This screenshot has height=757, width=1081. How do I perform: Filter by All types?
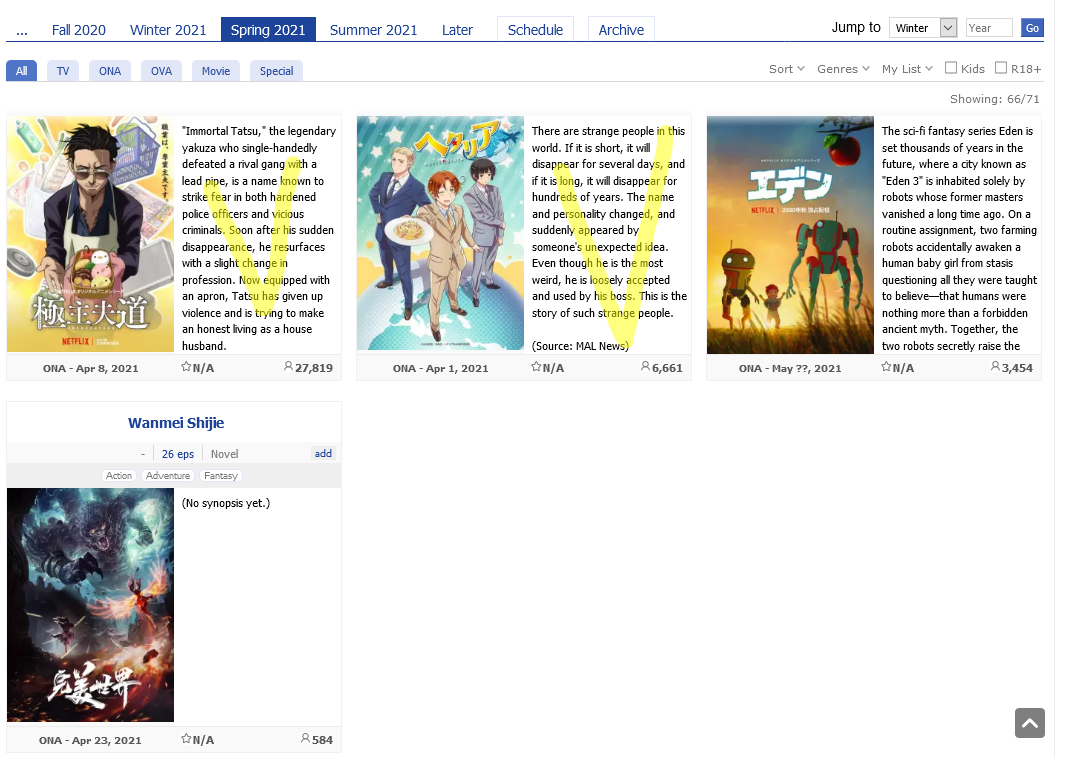21,71
